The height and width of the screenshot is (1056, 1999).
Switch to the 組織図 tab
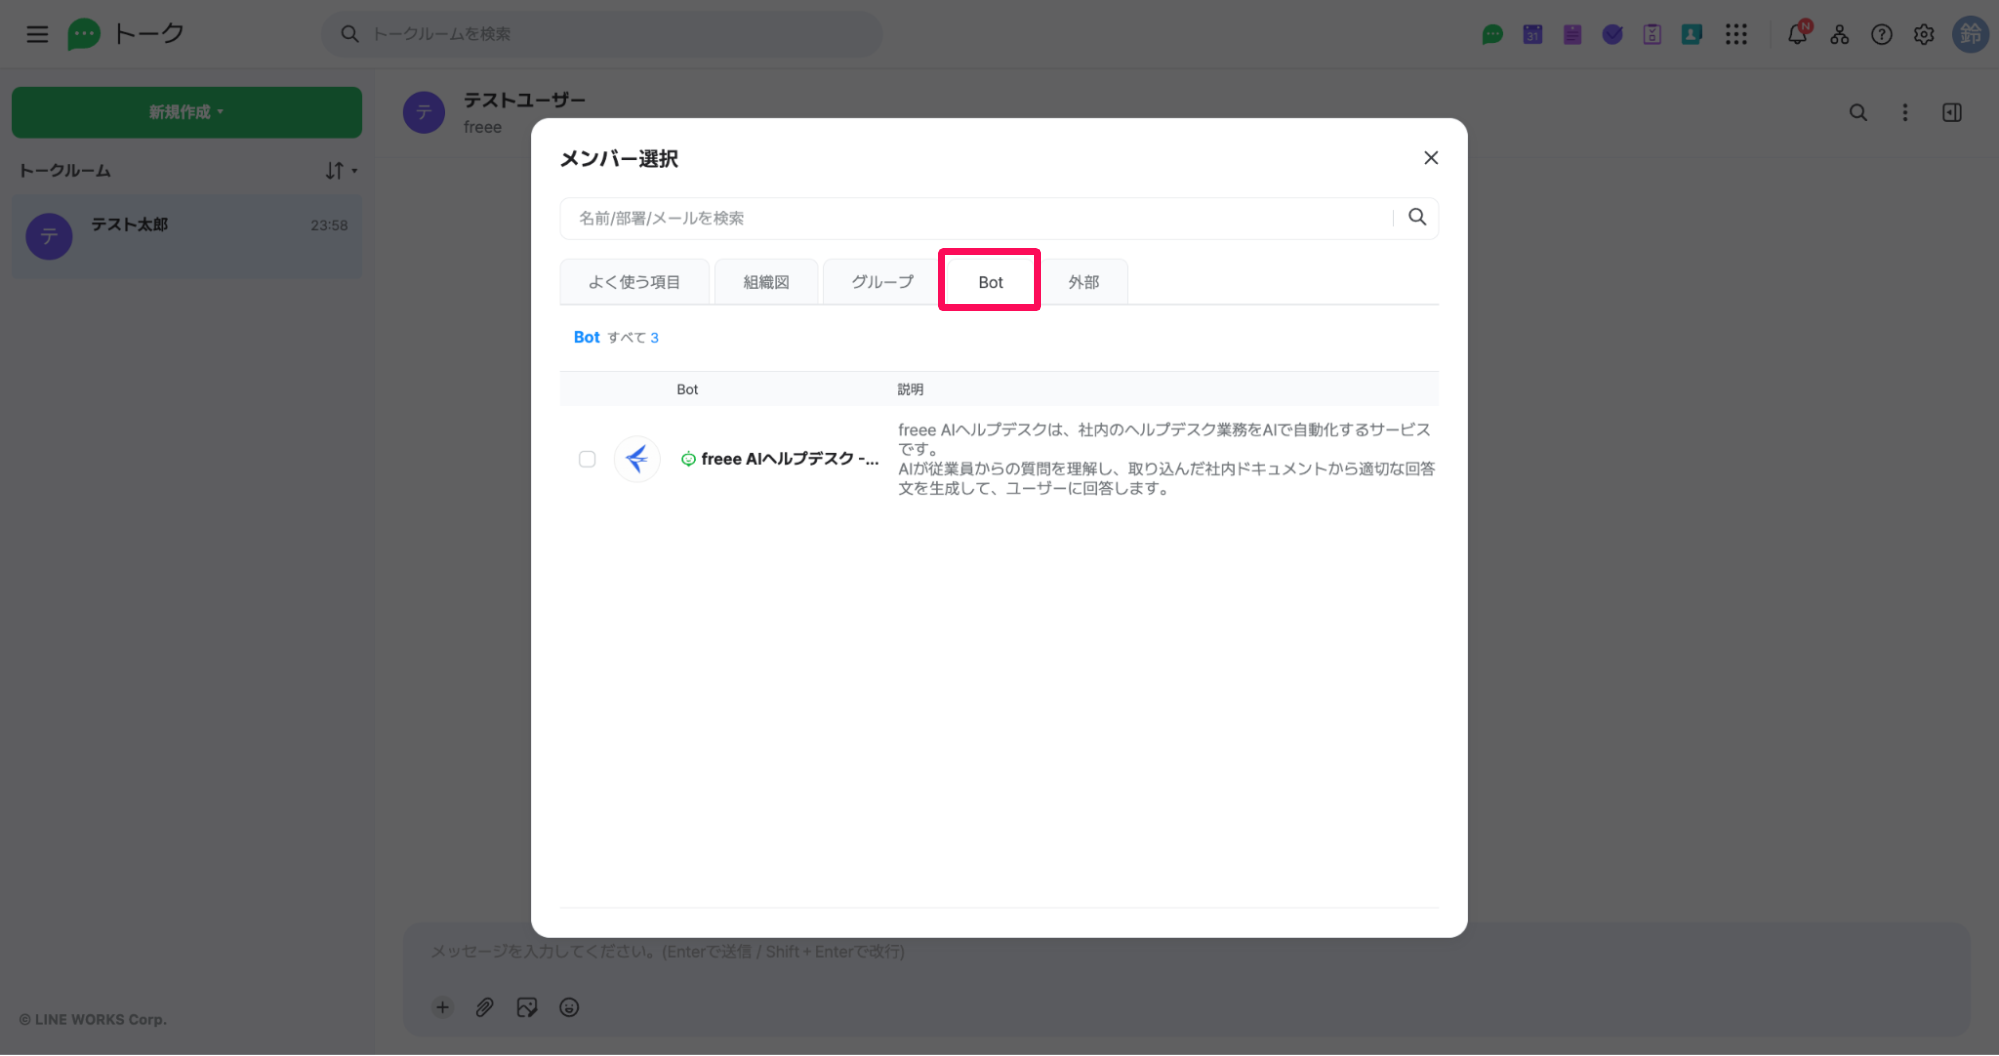[x=766, y=282]
